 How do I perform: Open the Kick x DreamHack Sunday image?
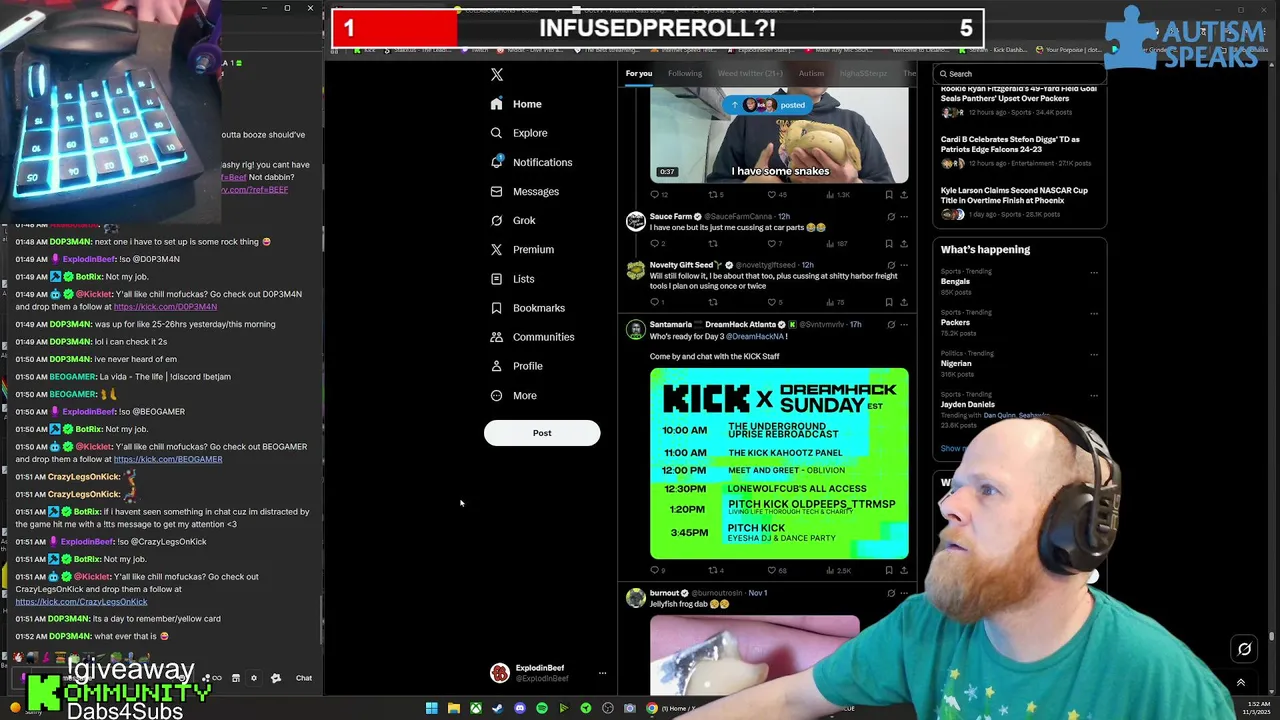coord(779,464)
